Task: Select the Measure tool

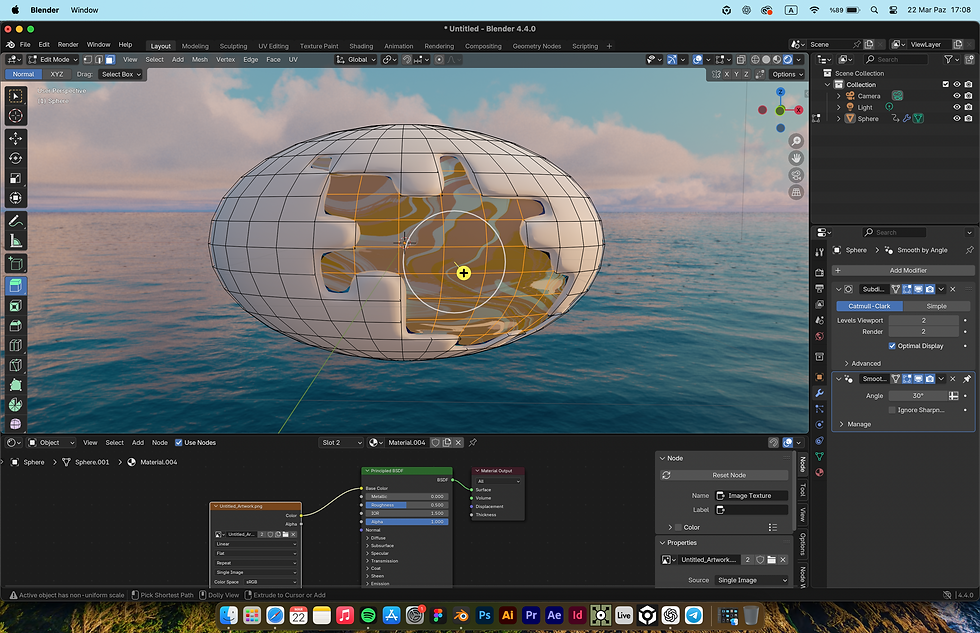Action: click(x=16, y=241)
